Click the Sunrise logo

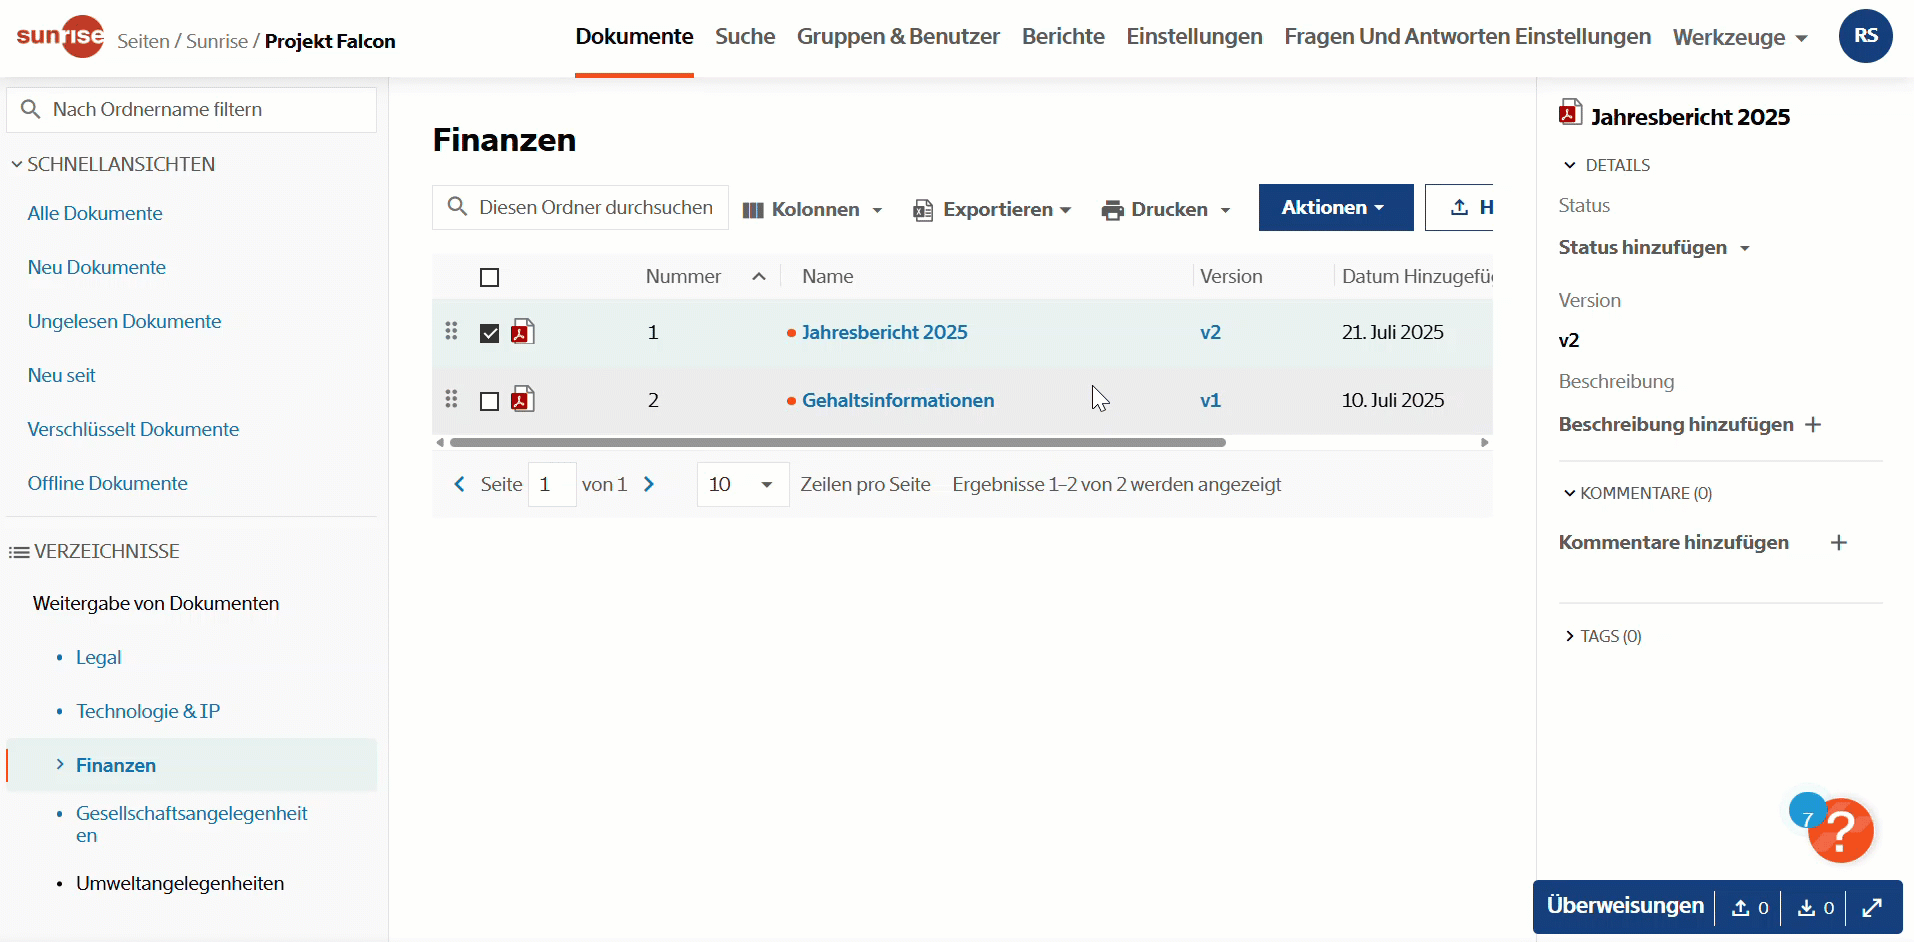[x=60, y=37]
